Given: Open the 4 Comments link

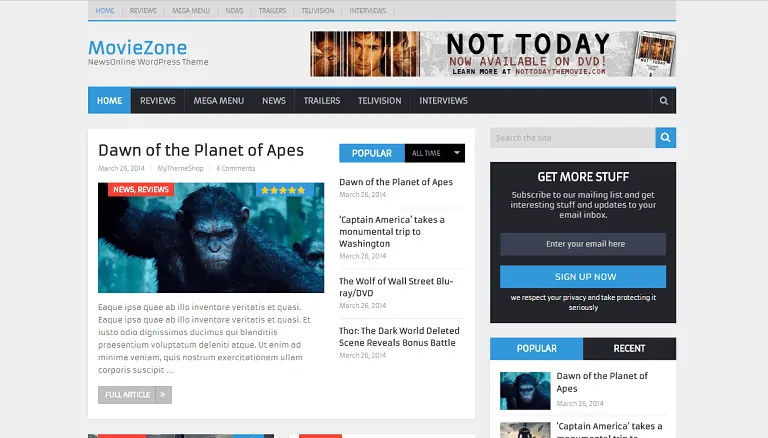Looking at the screenshot, I should 236,169.
